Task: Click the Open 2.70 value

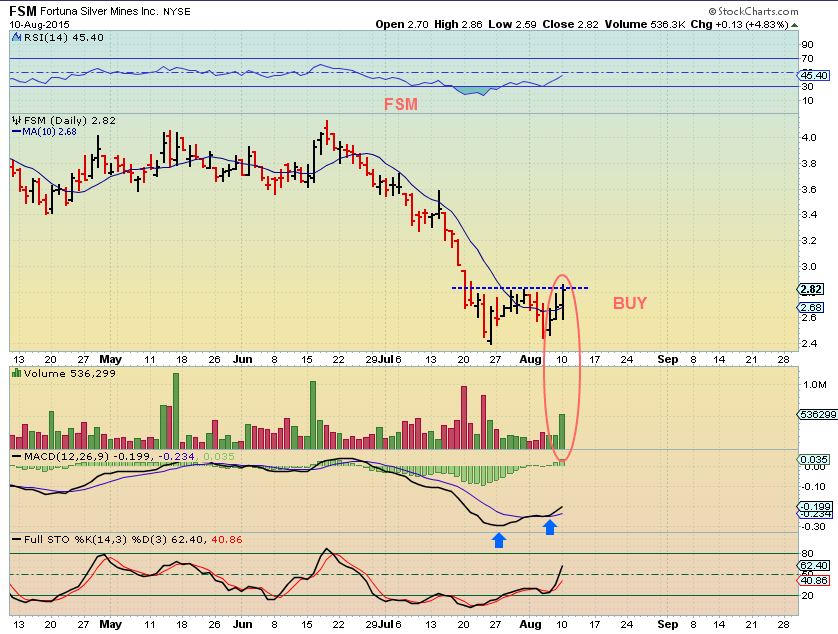Action: pyautogui.click(x=402, y=24)
